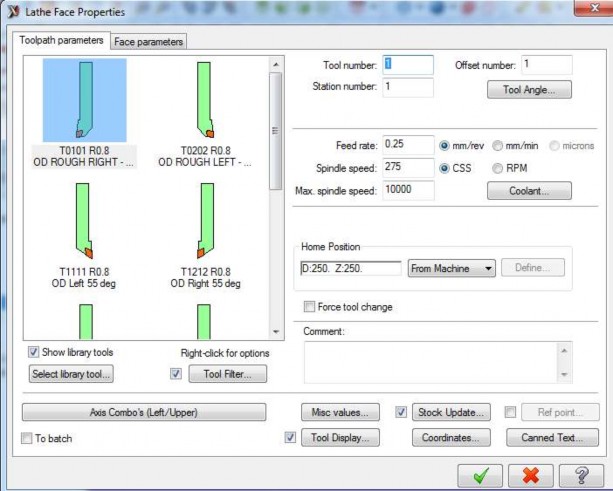Screen dimensions: 613x491
Task: Click the Tool Angle button
Action: pos(528,90)
